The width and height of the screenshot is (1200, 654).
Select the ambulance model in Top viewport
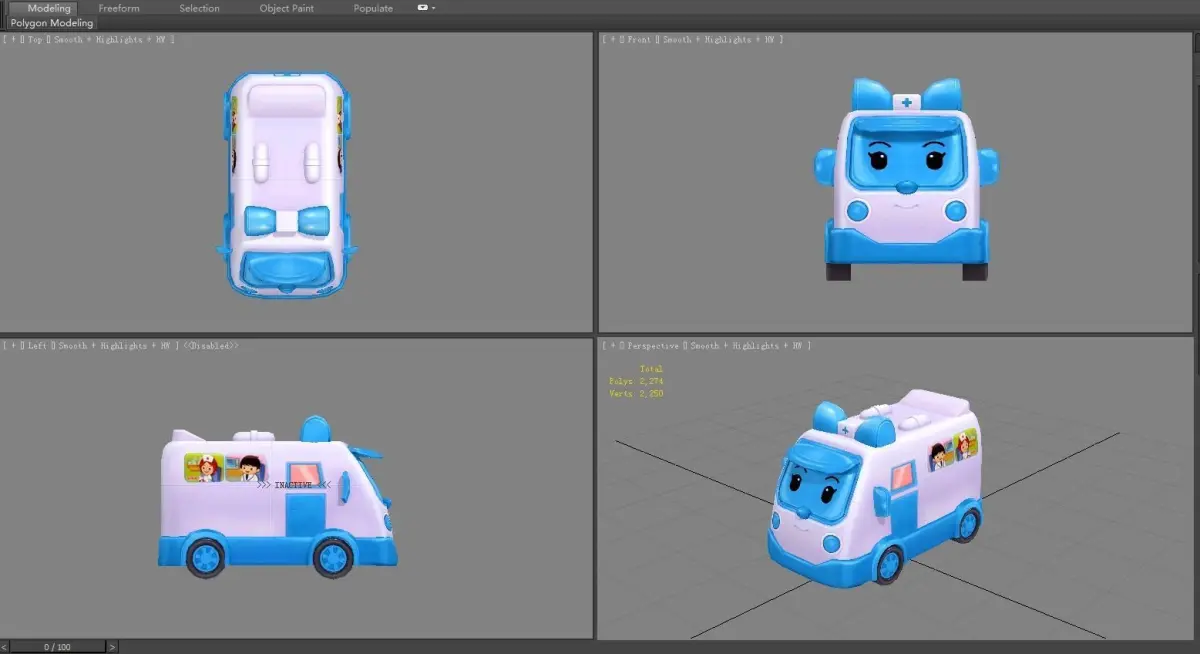(x=285, y=183)
